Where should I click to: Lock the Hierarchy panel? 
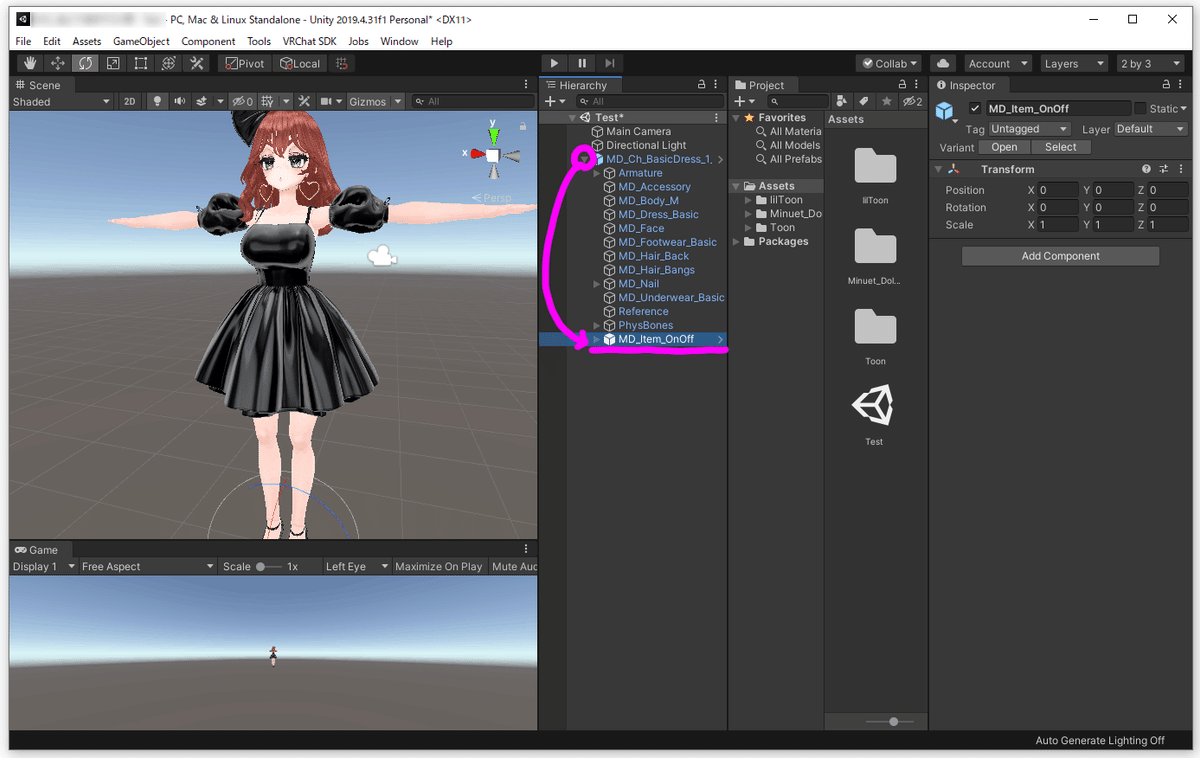pos(701,85)
